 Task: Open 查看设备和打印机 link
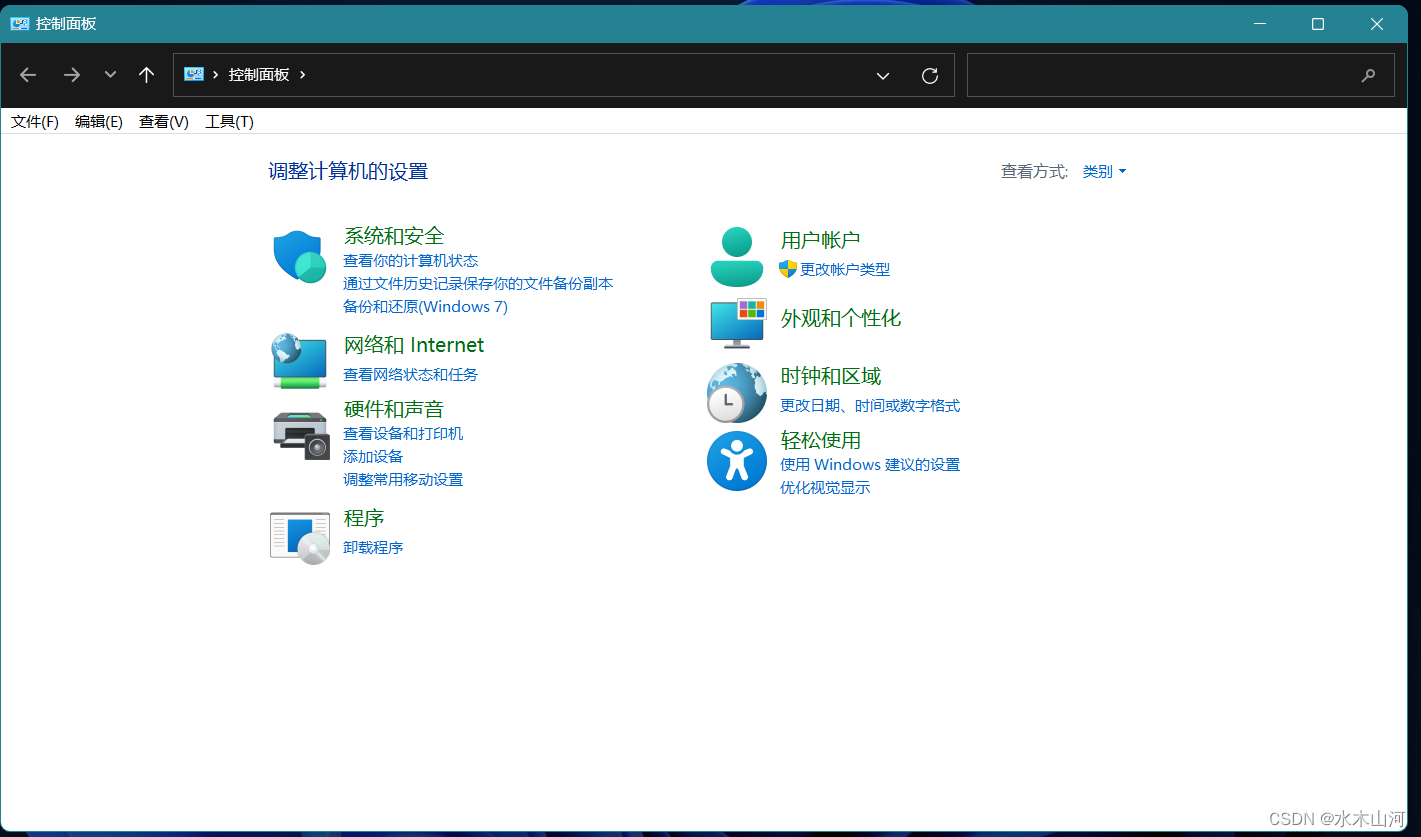pos(403,433)
